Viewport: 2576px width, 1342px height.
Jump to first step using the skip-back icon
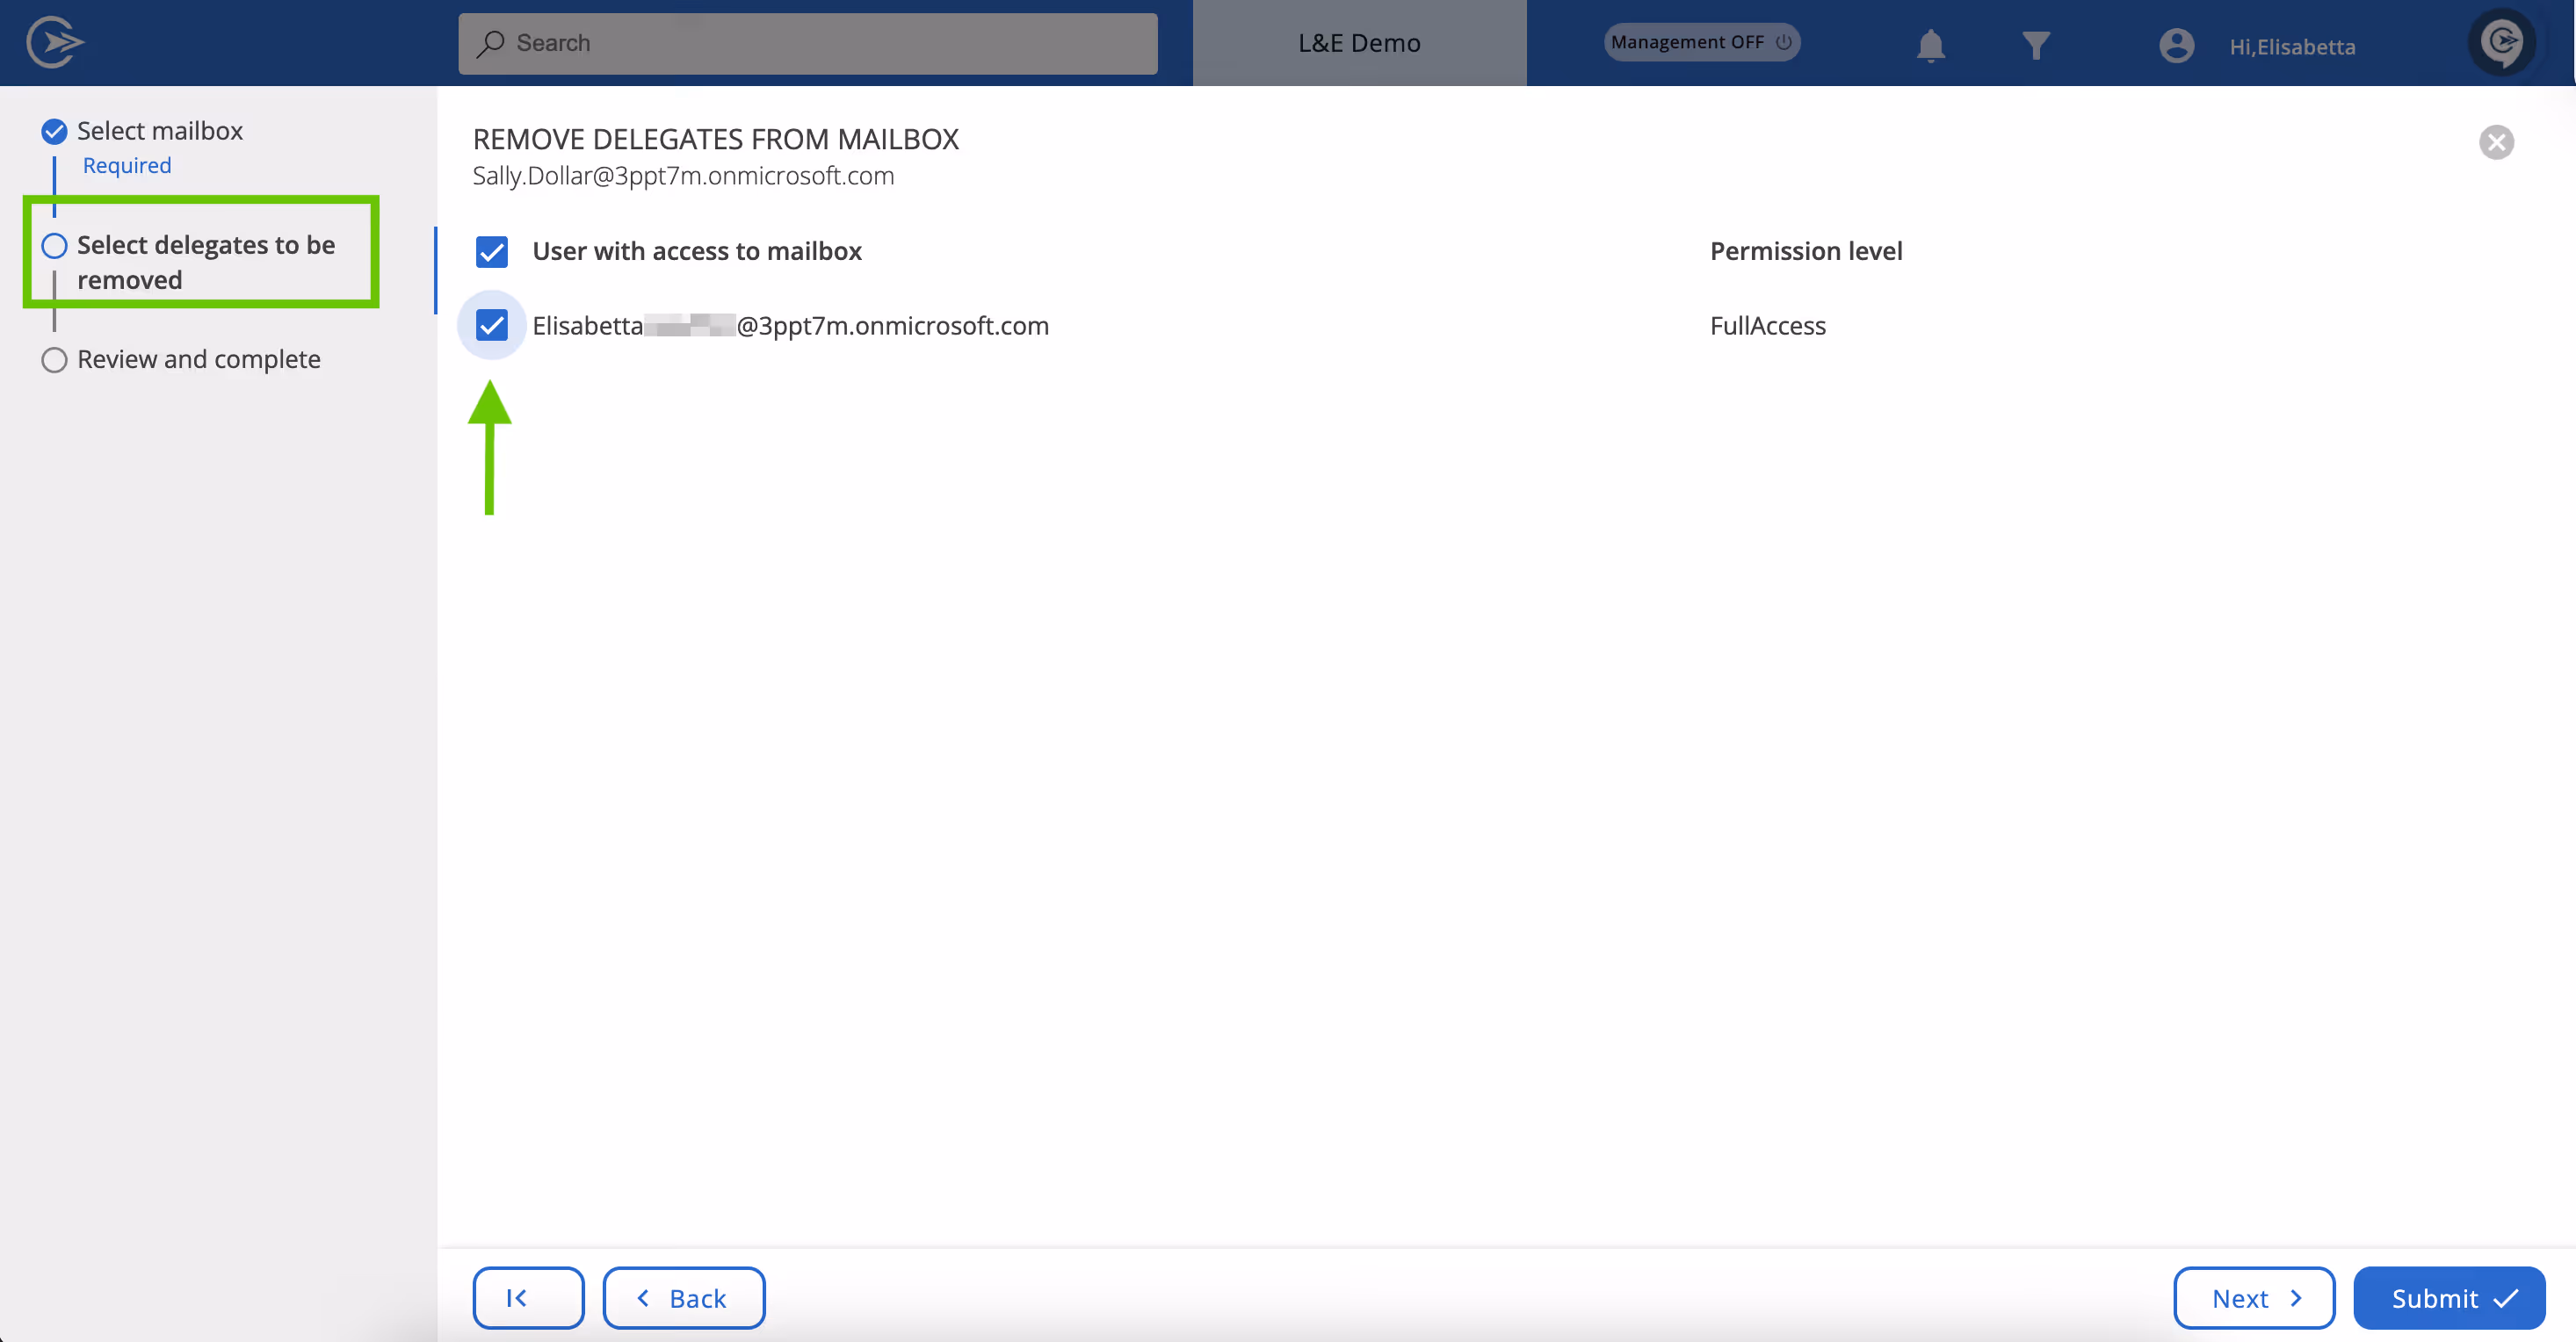(528, 1297)
